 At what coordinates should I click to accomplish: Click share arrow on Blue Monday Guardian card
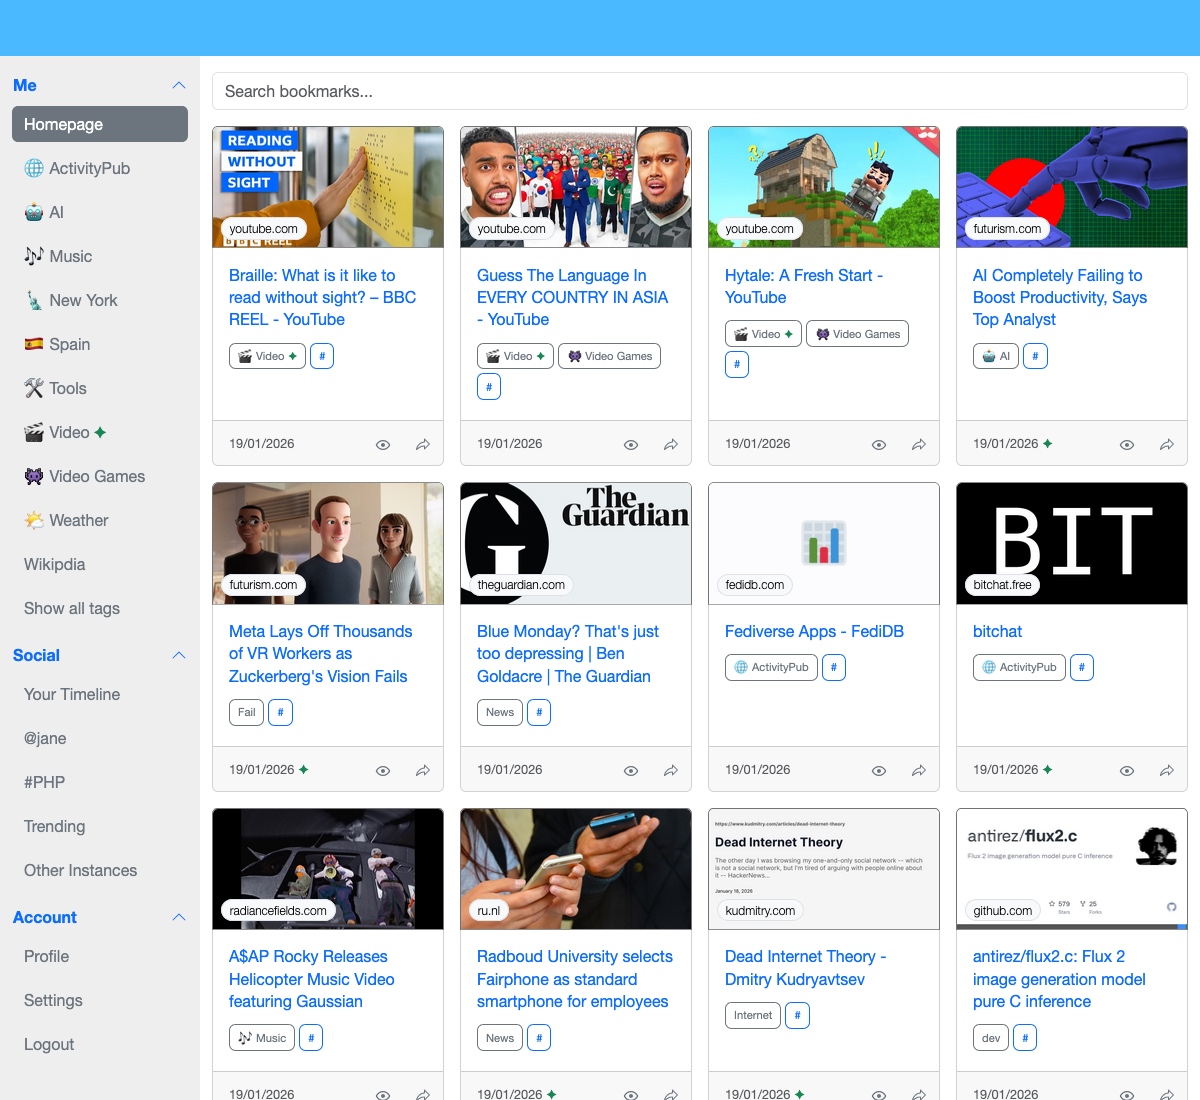pyautogui.click(x=671, y=771)
